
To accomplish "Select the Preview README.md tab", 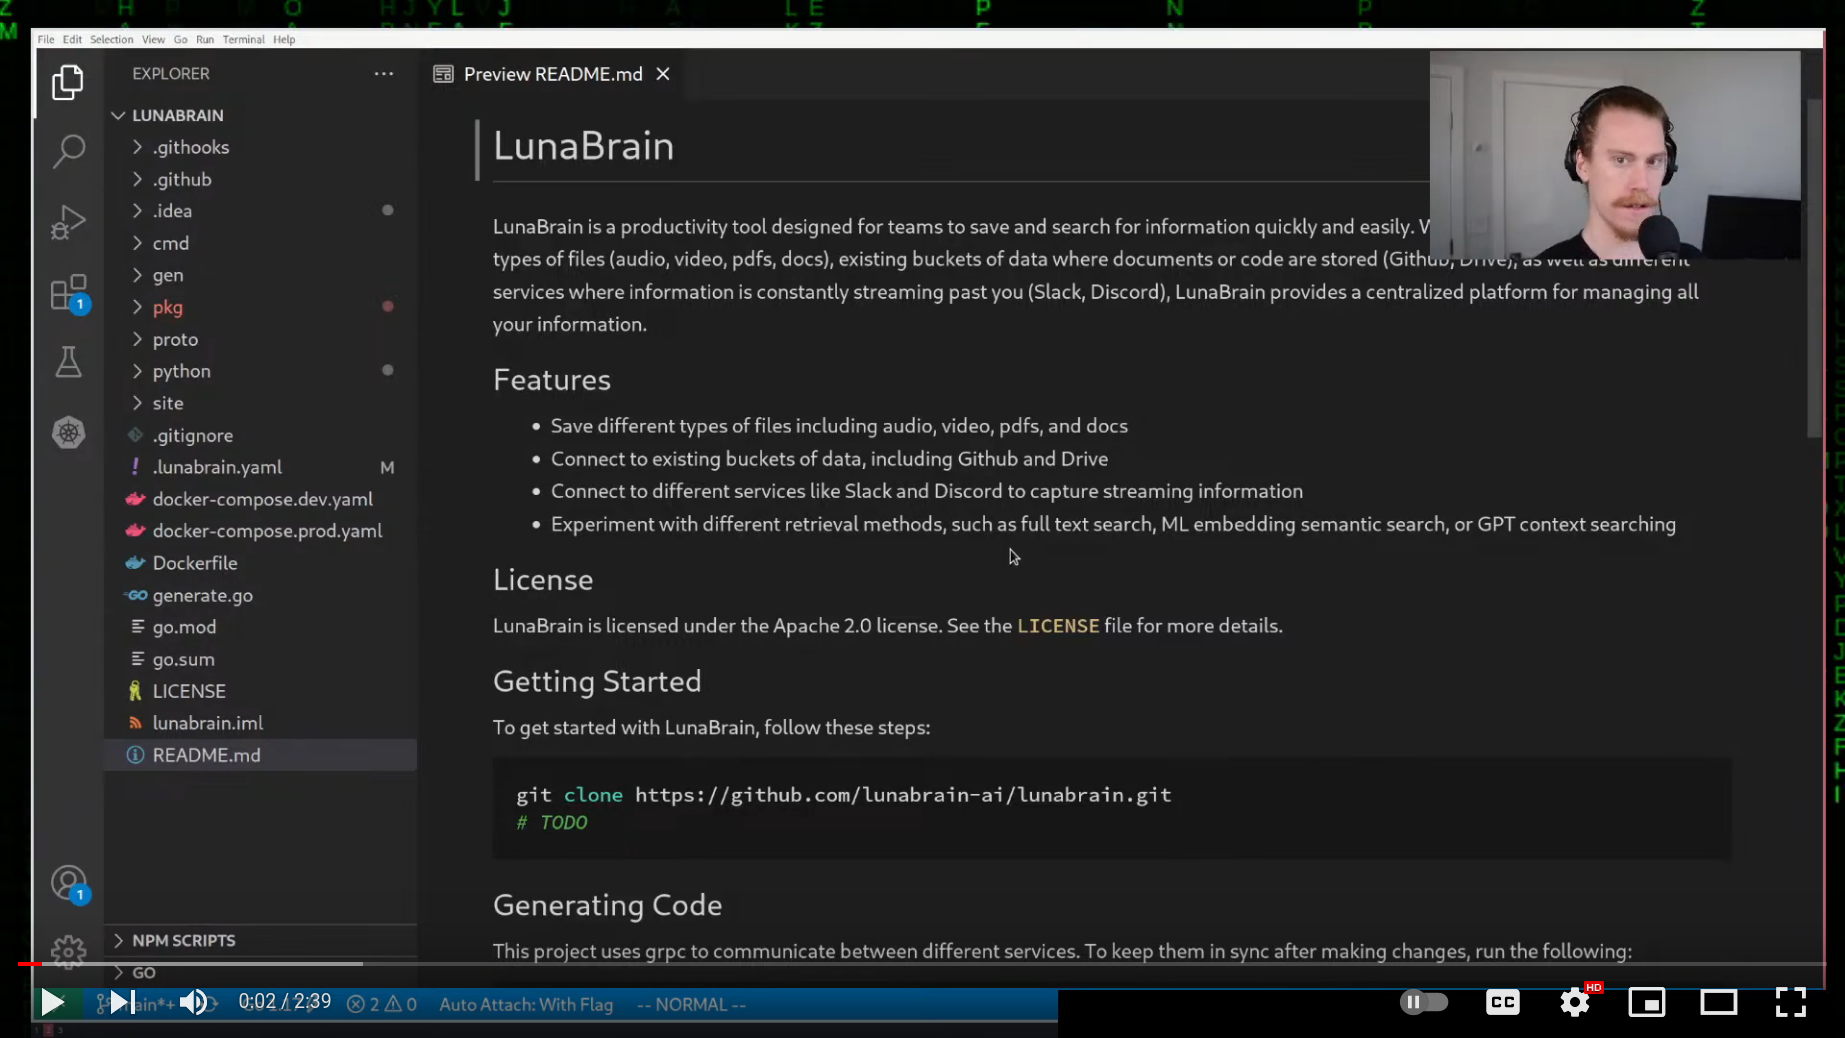I will [x=552, y=74].
